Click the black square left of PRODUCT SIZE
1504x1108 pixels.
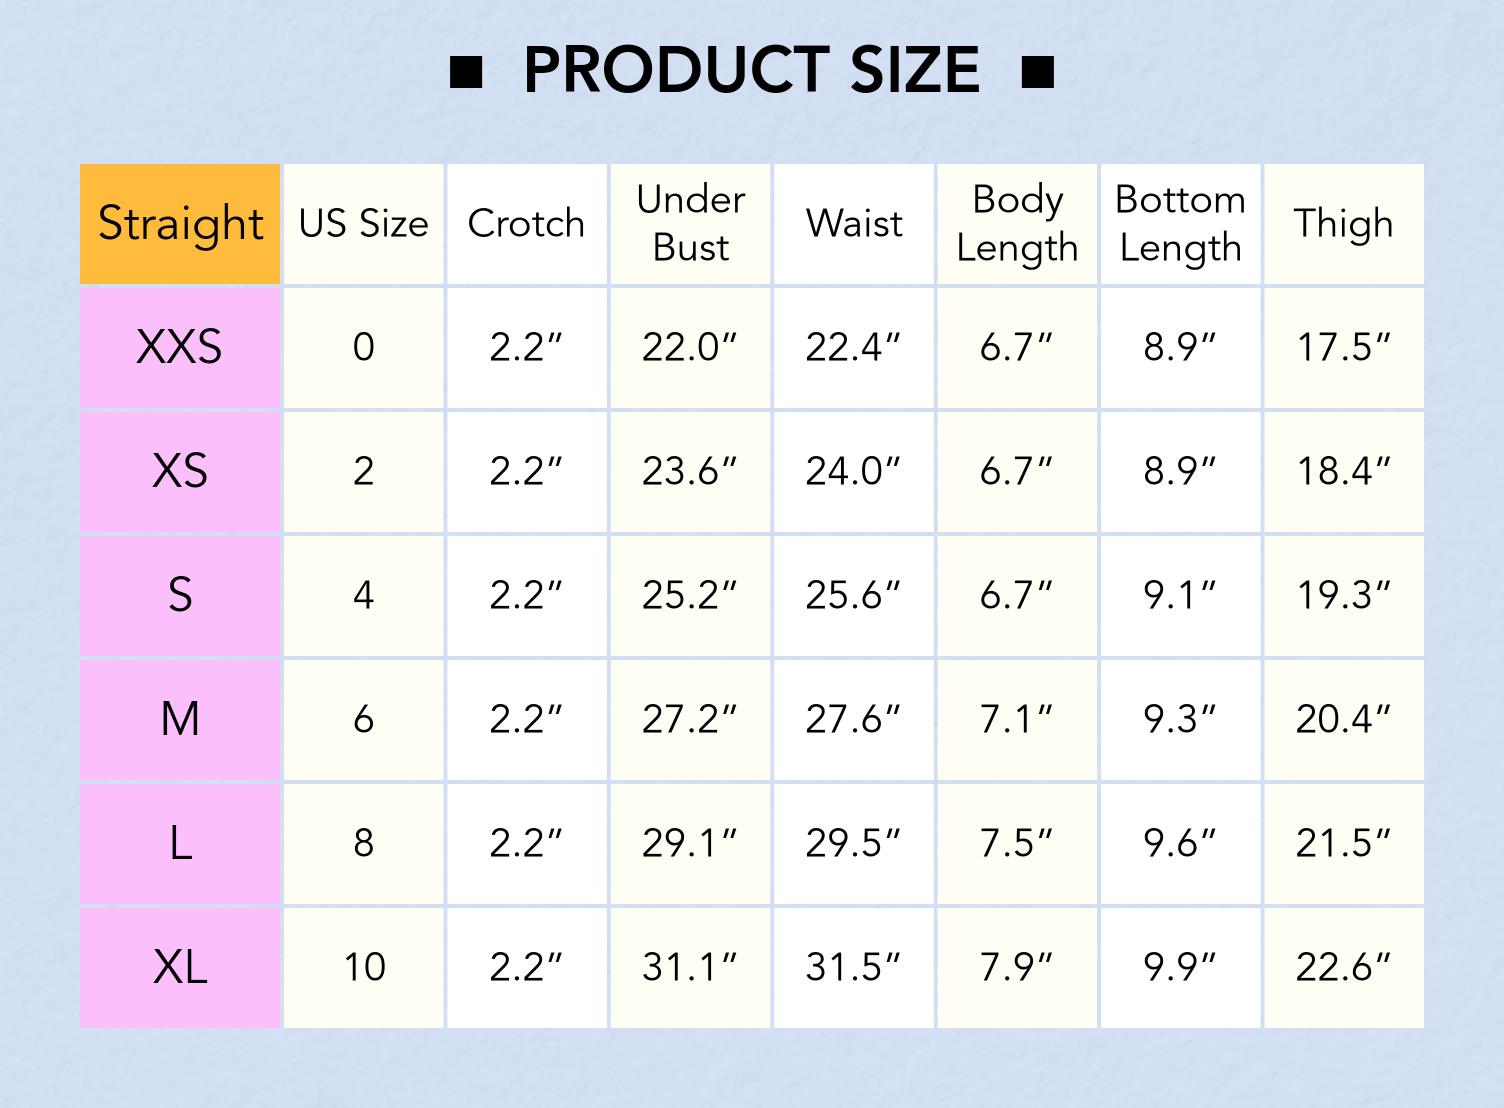466,72
